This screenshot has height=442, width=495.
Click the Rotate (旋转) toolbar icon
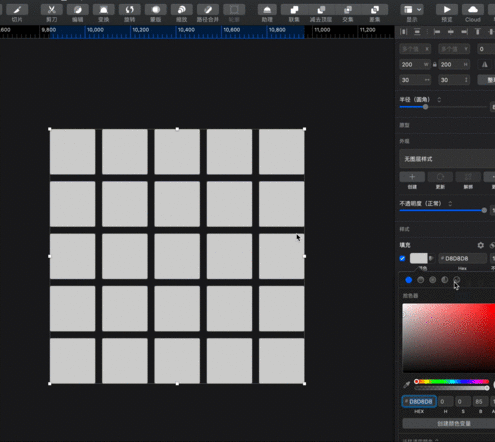129,10
